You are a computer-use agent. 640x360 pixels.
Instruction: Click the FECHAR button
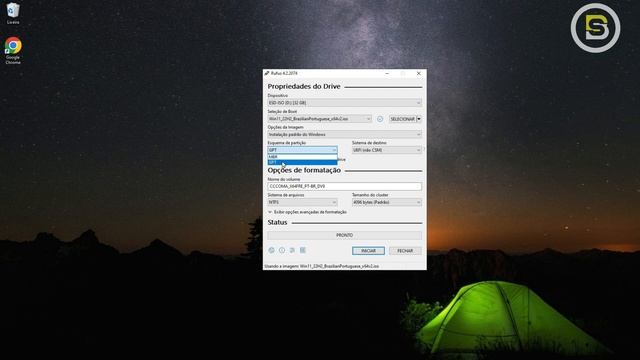[405, 251]
